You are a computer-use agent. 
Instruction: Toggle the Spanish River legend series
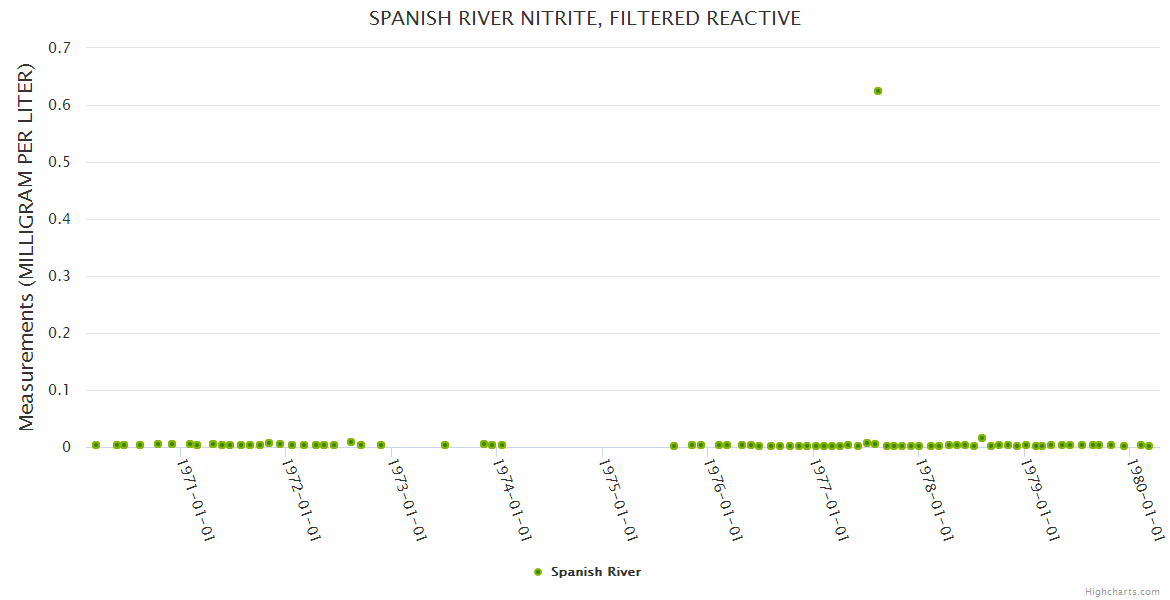pyautogui.click(x=595, y=572)
